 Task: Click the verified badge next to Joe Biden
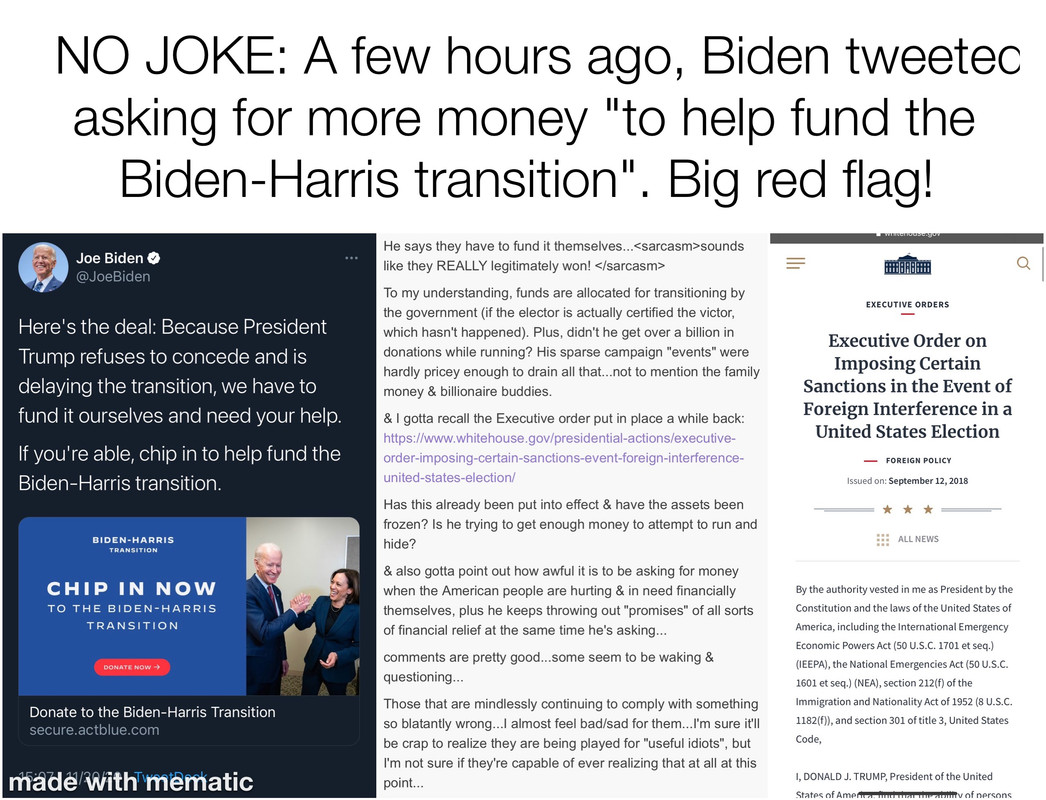(x=154, y=258)
